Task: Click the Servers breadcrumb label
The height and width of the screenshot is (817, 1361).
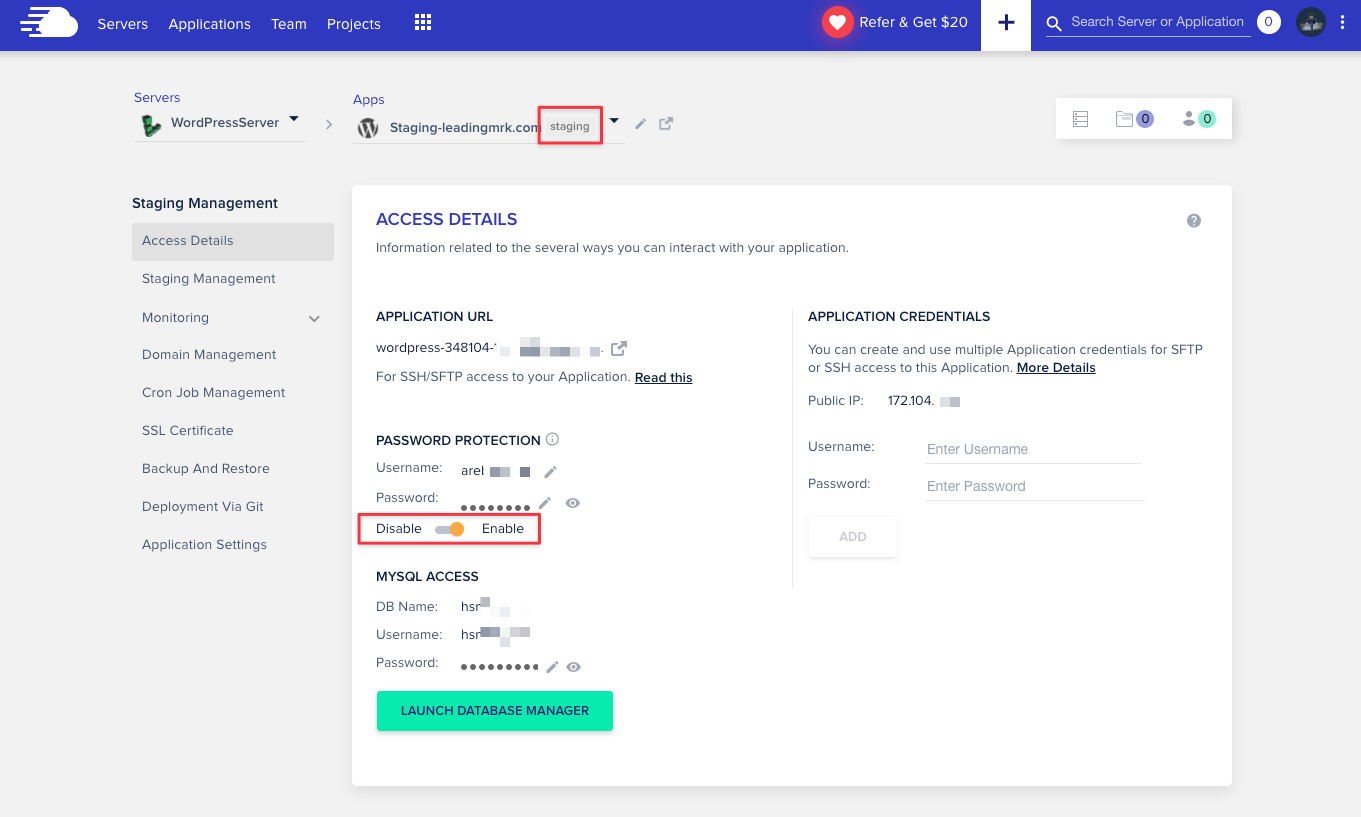Action: [x=157, y=98]
